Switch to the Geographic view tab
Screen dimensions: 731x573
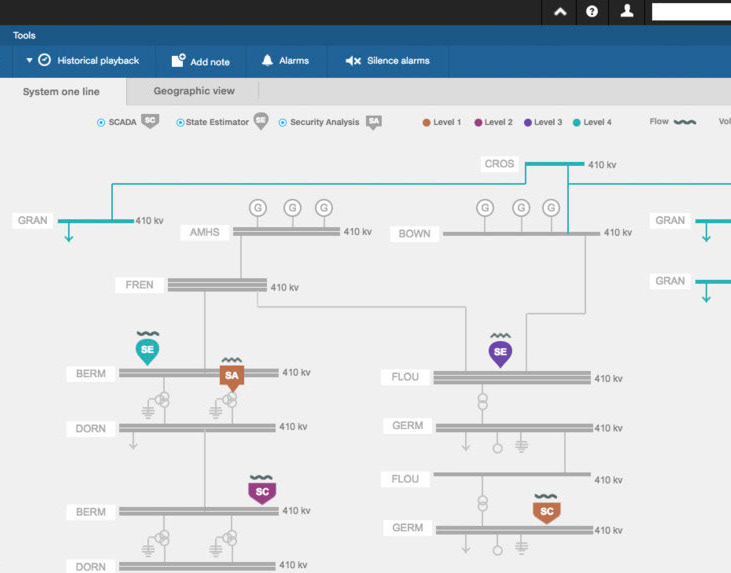click(194, 91)
